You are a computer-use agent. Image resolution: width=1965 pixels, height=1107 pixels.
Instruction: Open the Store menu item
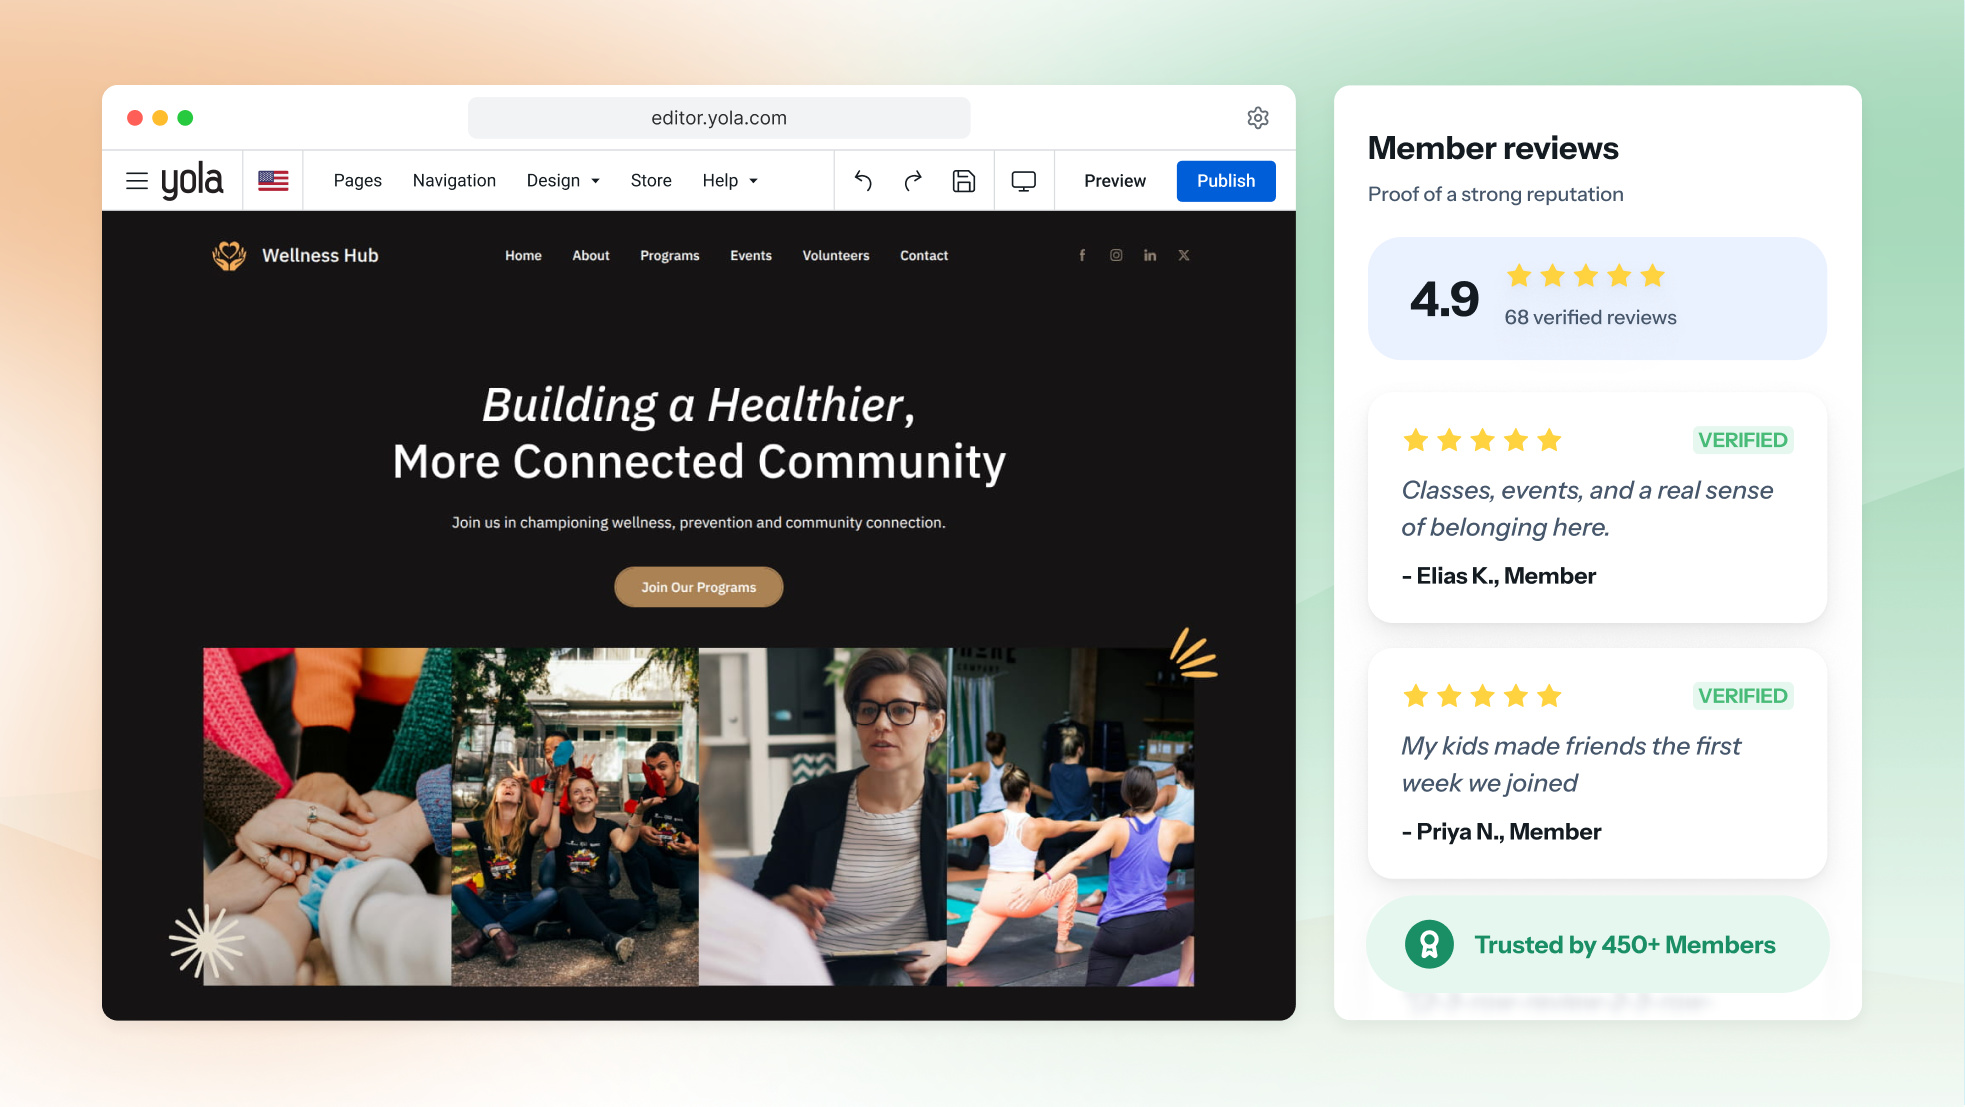click(651, 181)
